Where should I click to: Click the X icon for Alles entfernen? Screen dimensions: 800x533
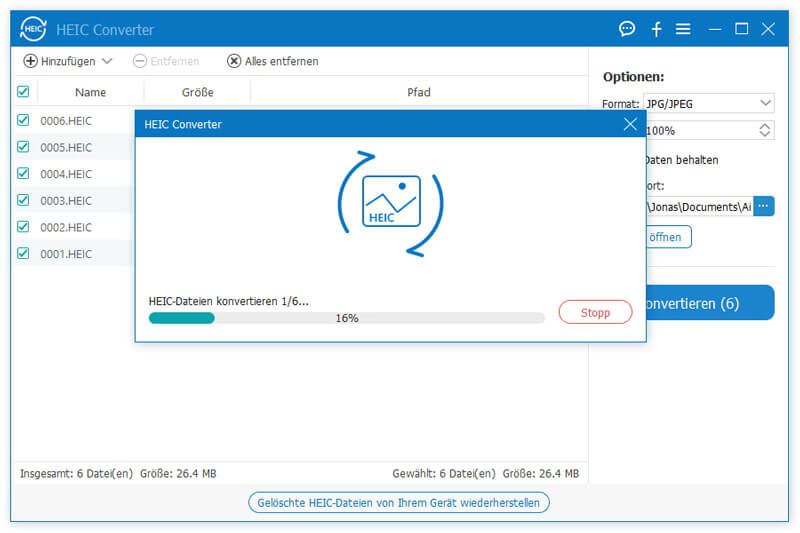click(x=234, y=61)
